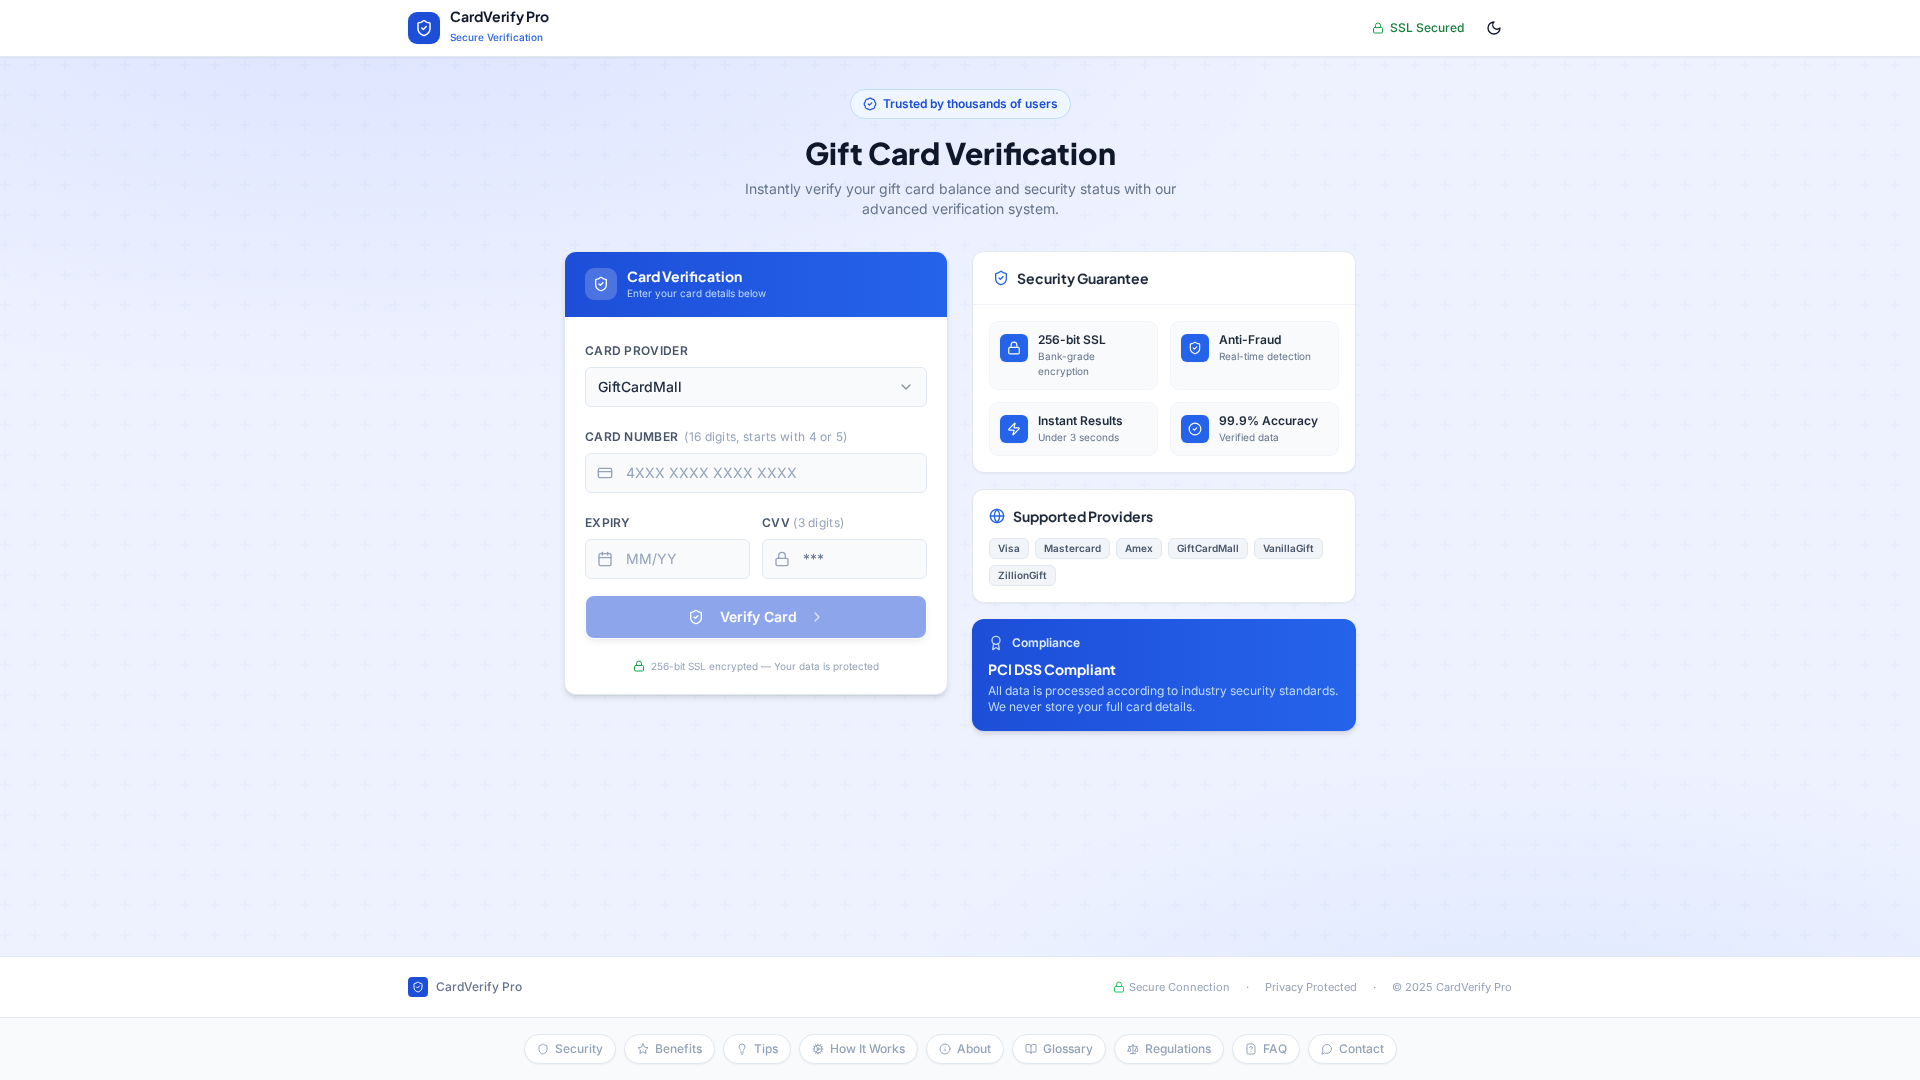
Task: Click the PCI DSS Compliant heading
Action: (x=1052, y=670)
